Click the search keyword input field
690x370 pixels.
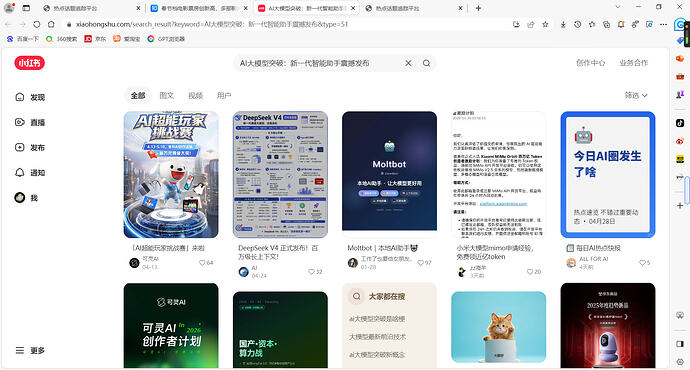[x=319, y=63]
